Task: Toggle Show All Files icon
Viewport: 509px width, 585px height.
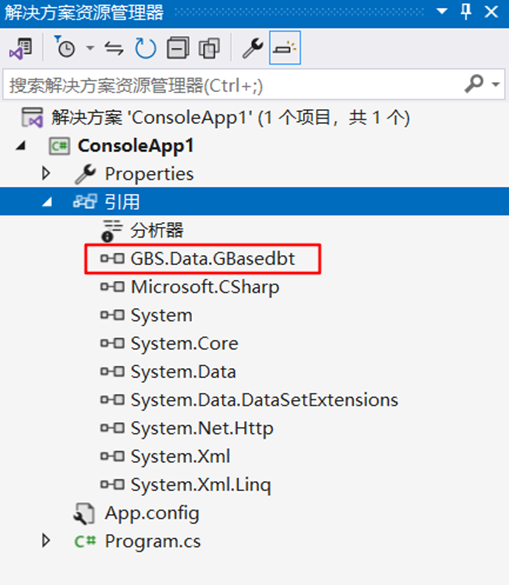Action: tap(209, 48)
